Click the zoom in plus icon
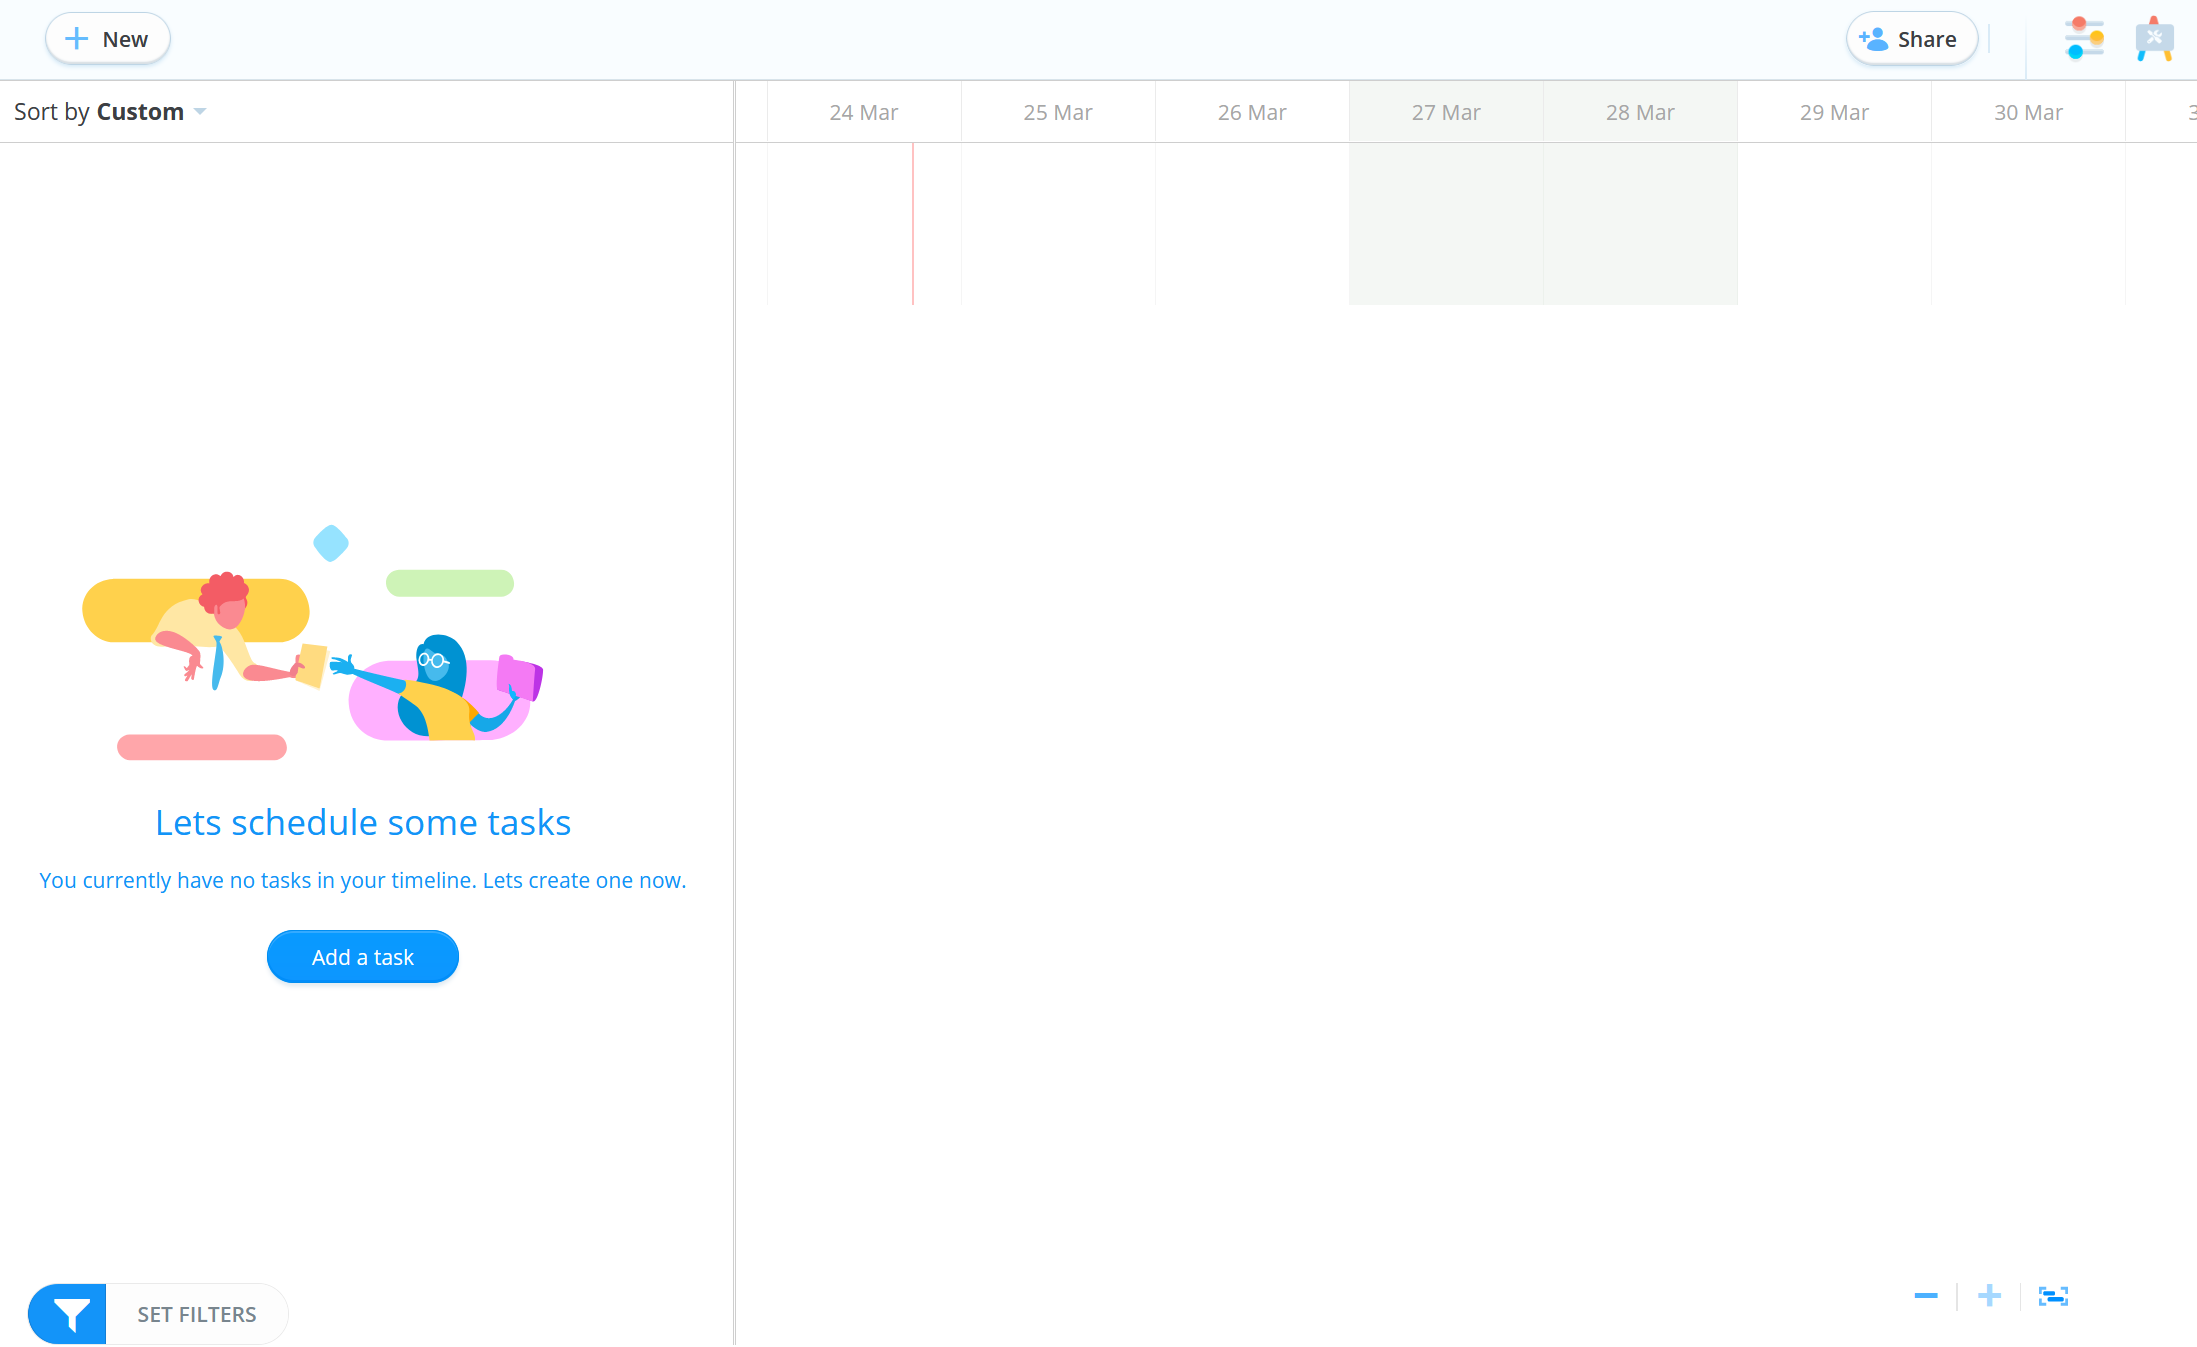The width and height of the screenshot is (2197, 1347). [x=1990, y=1295]
